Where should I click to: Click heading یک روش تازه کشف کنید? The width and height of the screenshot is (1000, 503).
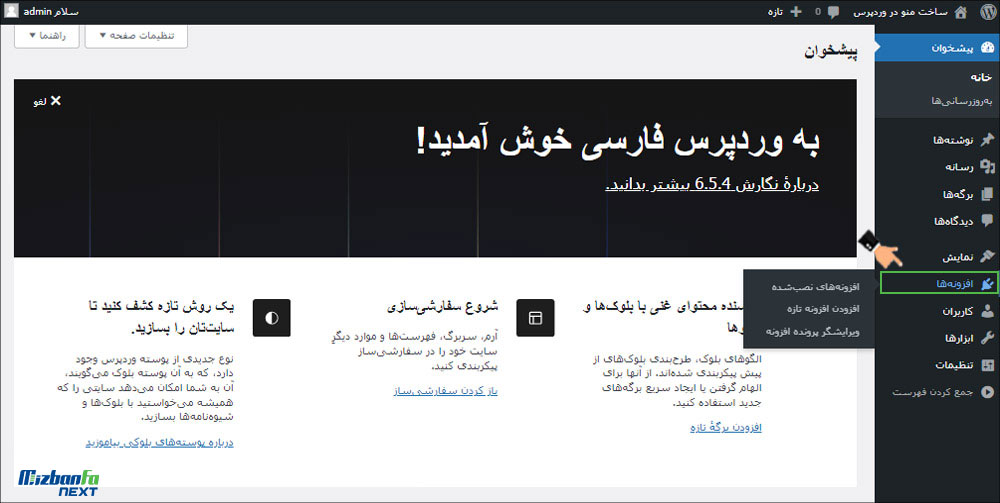159,317
